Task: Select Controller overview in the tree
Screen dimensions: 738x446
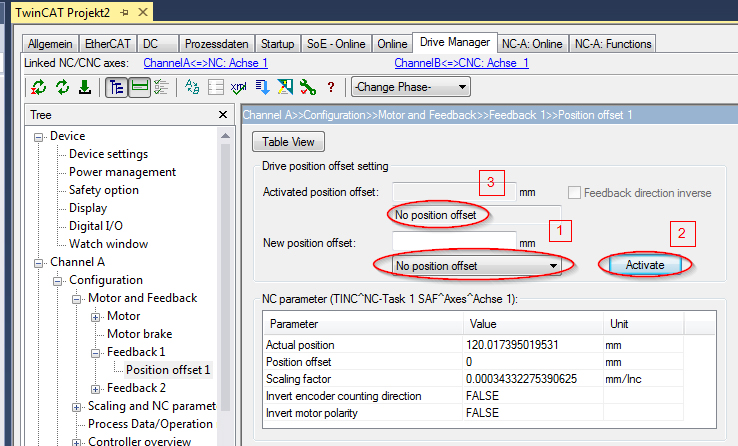Action: [x=139, y=441]
